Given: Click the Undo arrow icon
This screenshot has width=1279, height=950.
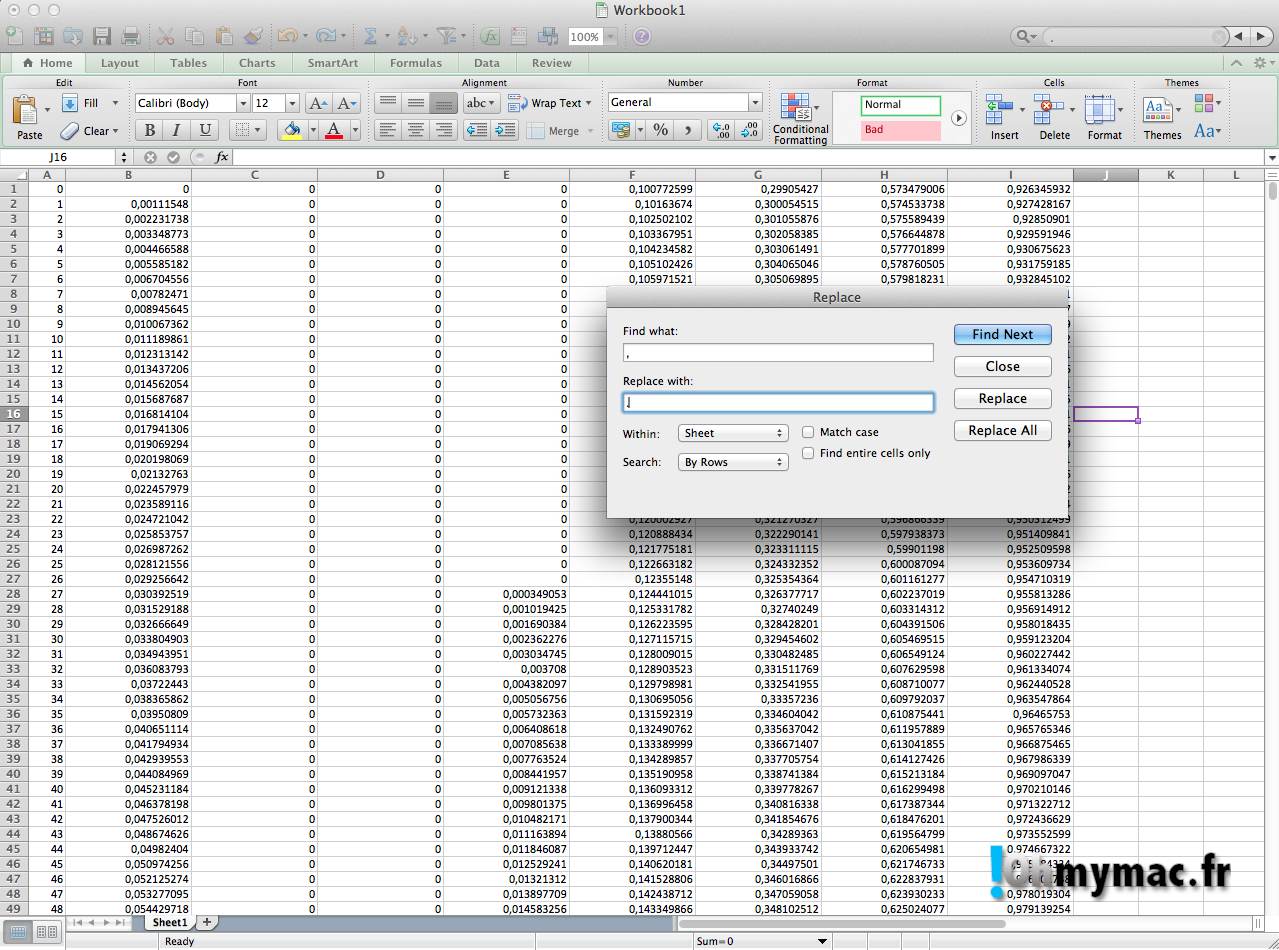Looking at the screenshot, I should [287, 36].
